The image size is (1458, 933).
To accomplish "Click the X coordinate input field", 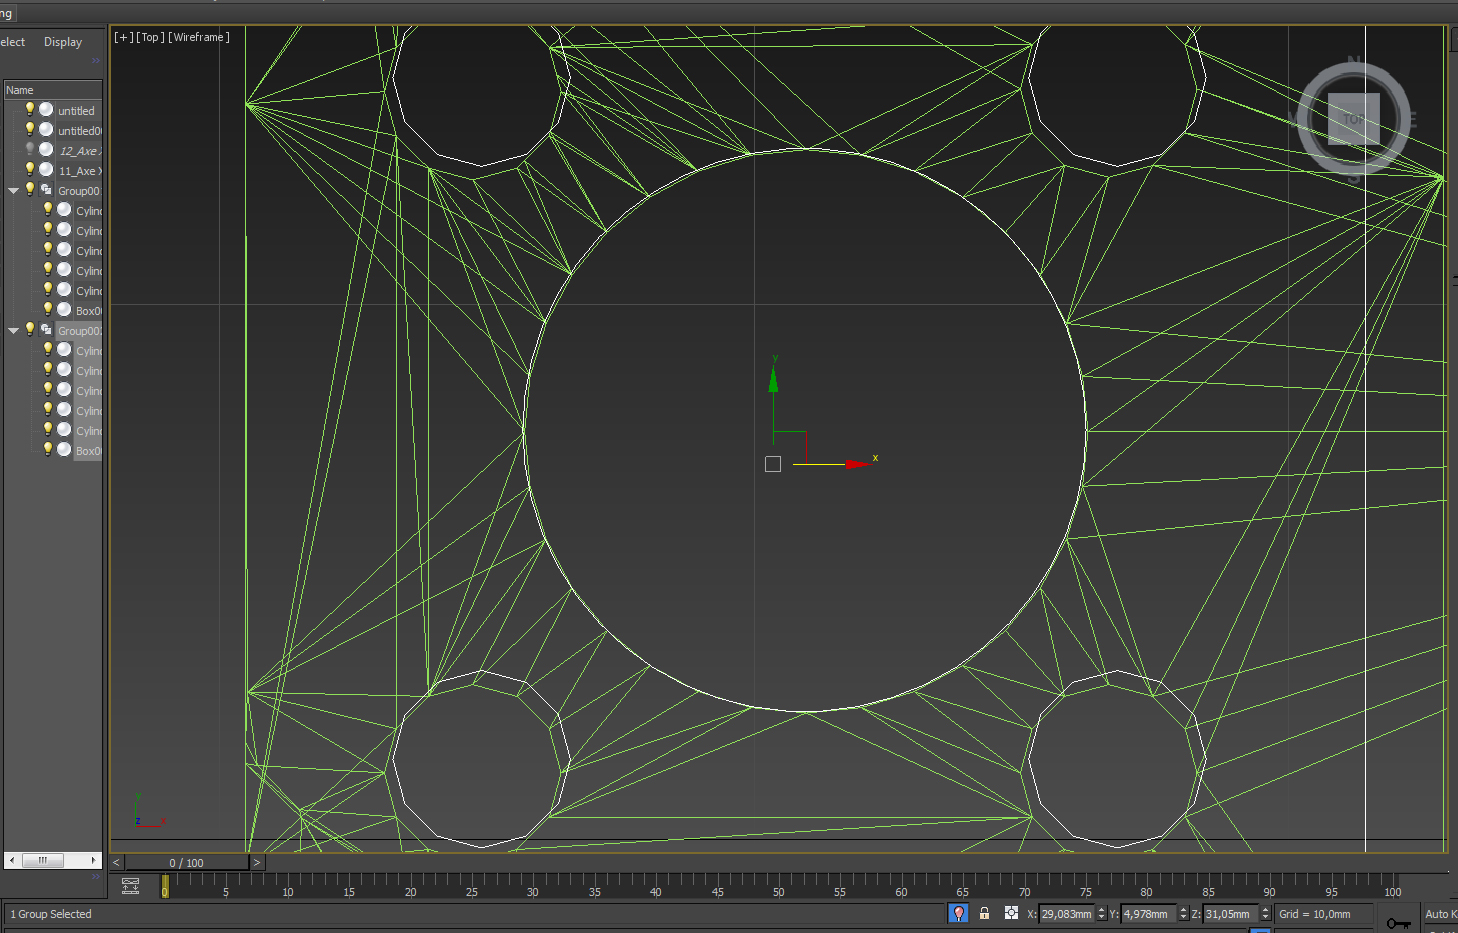I will (1066, 914).
